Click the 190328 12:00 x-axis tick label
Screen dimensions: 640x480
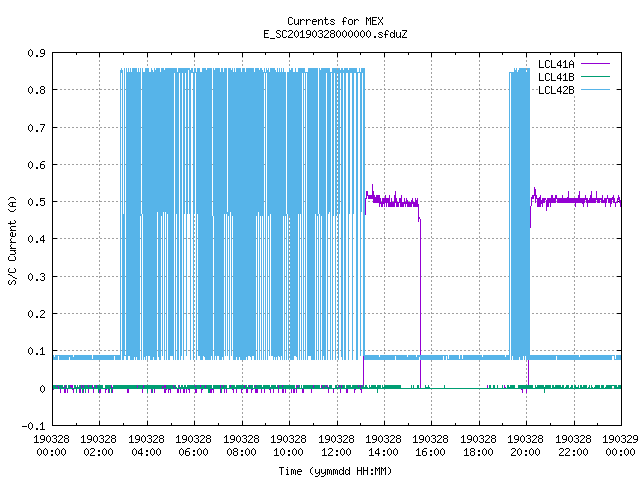tap(336, 446)
